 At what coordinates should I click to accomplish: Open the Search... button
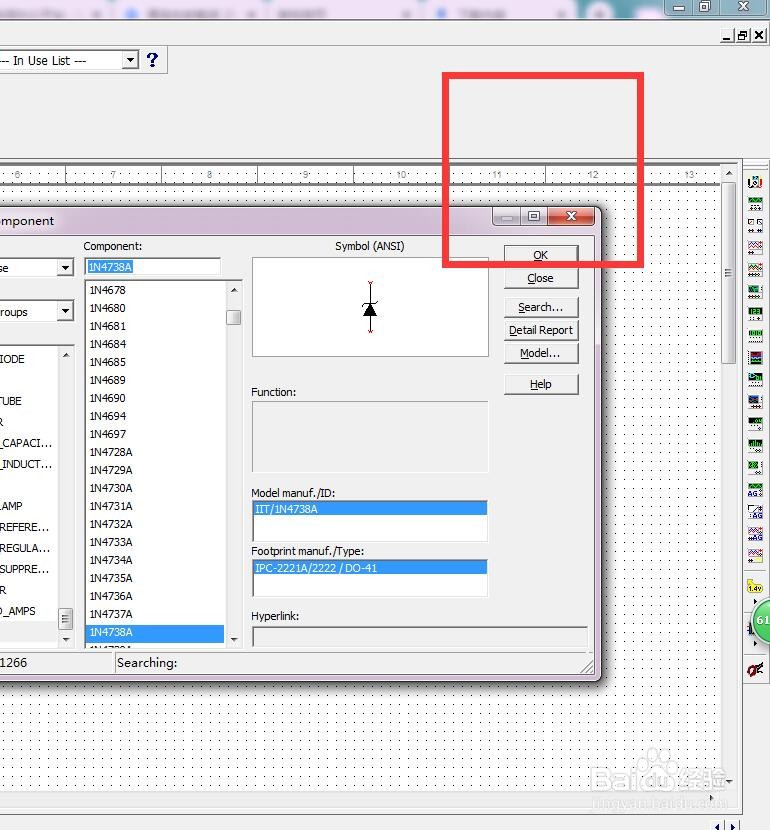click(541, 307)
